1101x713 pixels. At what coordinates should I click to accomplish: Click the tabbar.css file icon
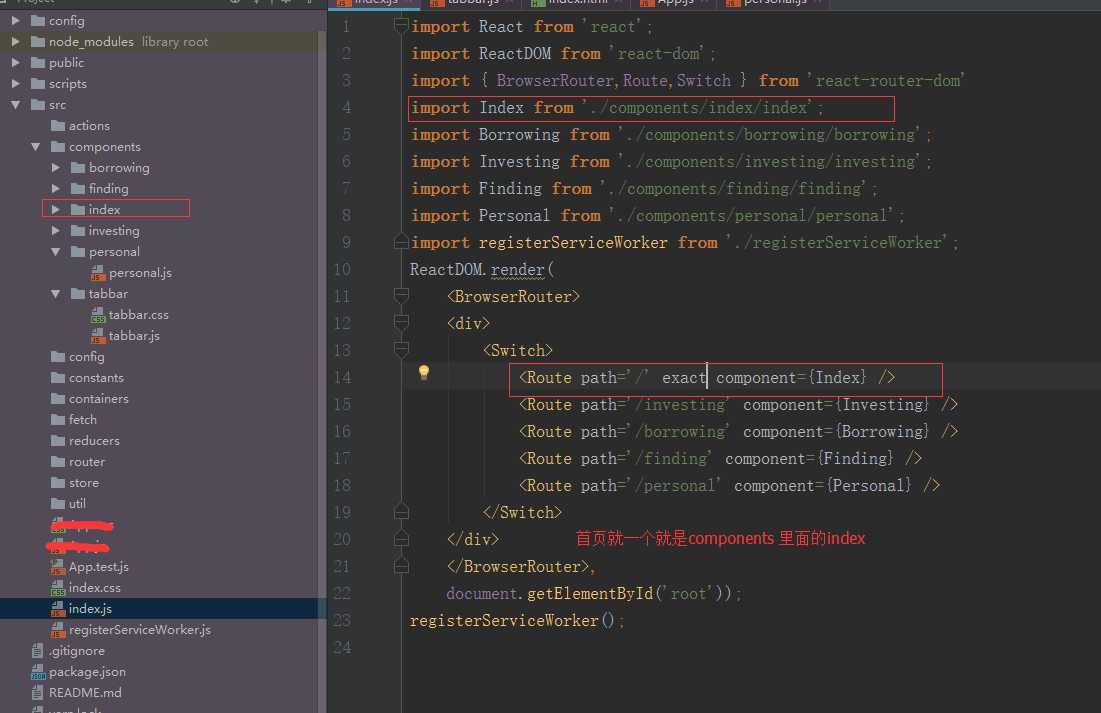(98, 315)
